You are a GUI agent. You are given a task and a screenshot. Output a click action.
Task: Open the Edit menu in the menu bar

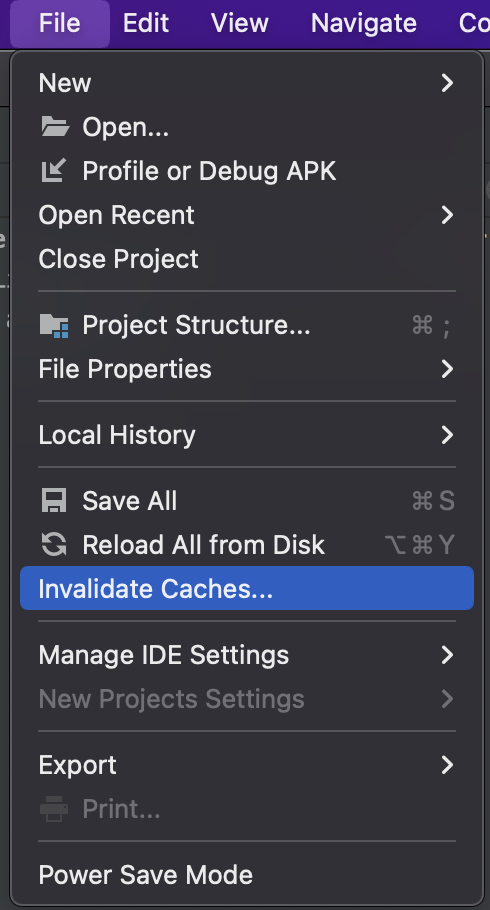[146, 23]
